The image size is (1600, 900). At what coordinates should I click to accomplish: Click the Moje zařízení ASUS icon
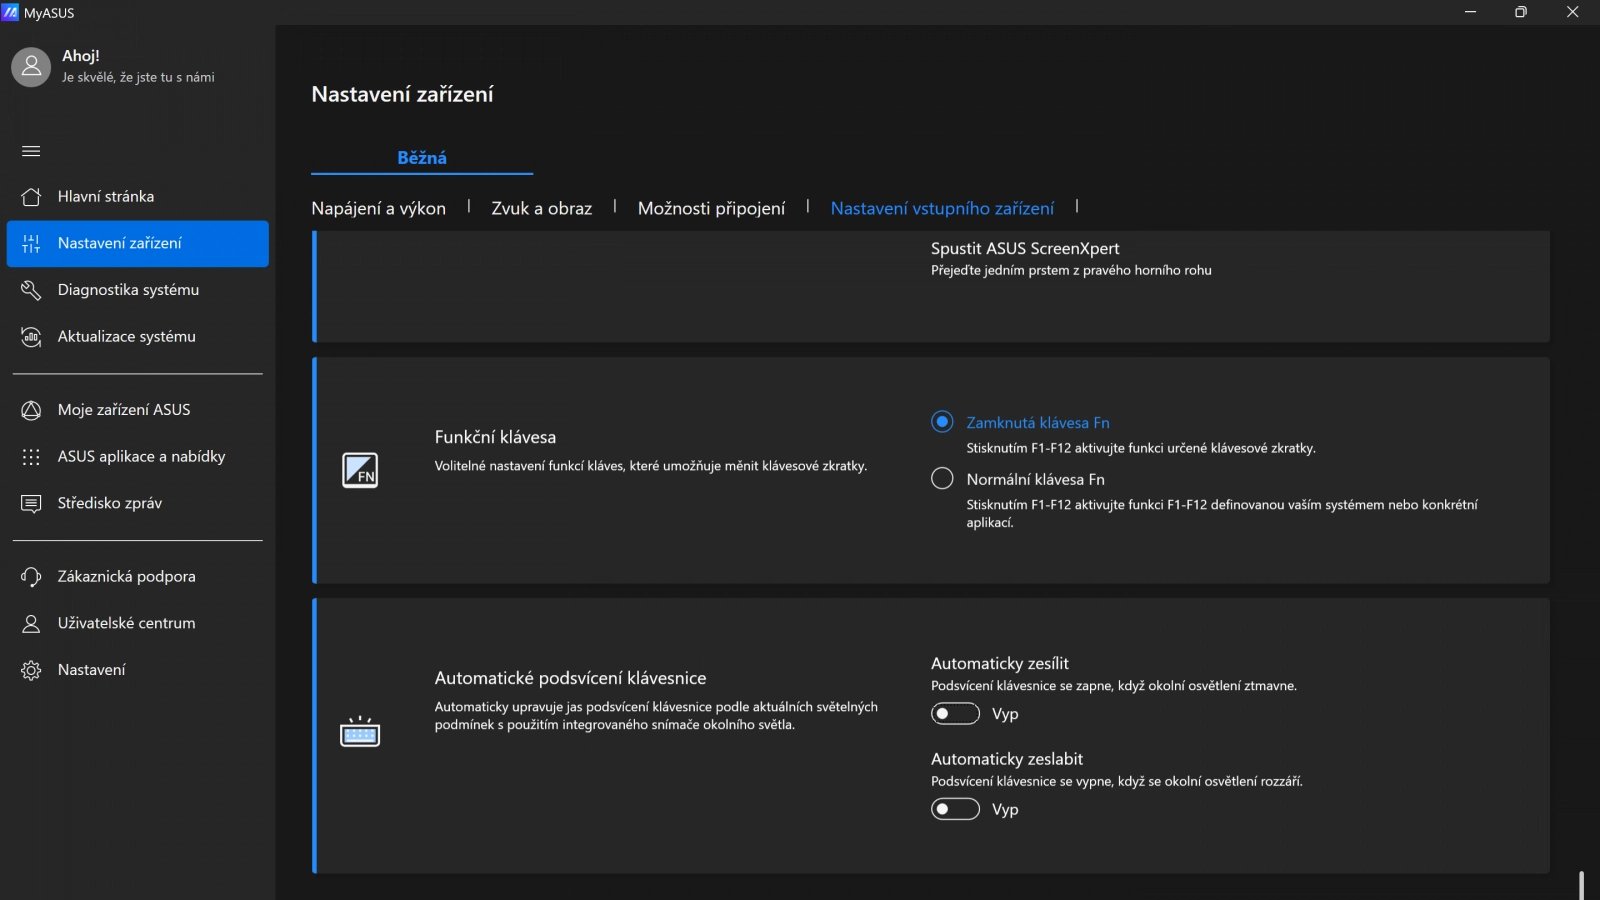31,410
